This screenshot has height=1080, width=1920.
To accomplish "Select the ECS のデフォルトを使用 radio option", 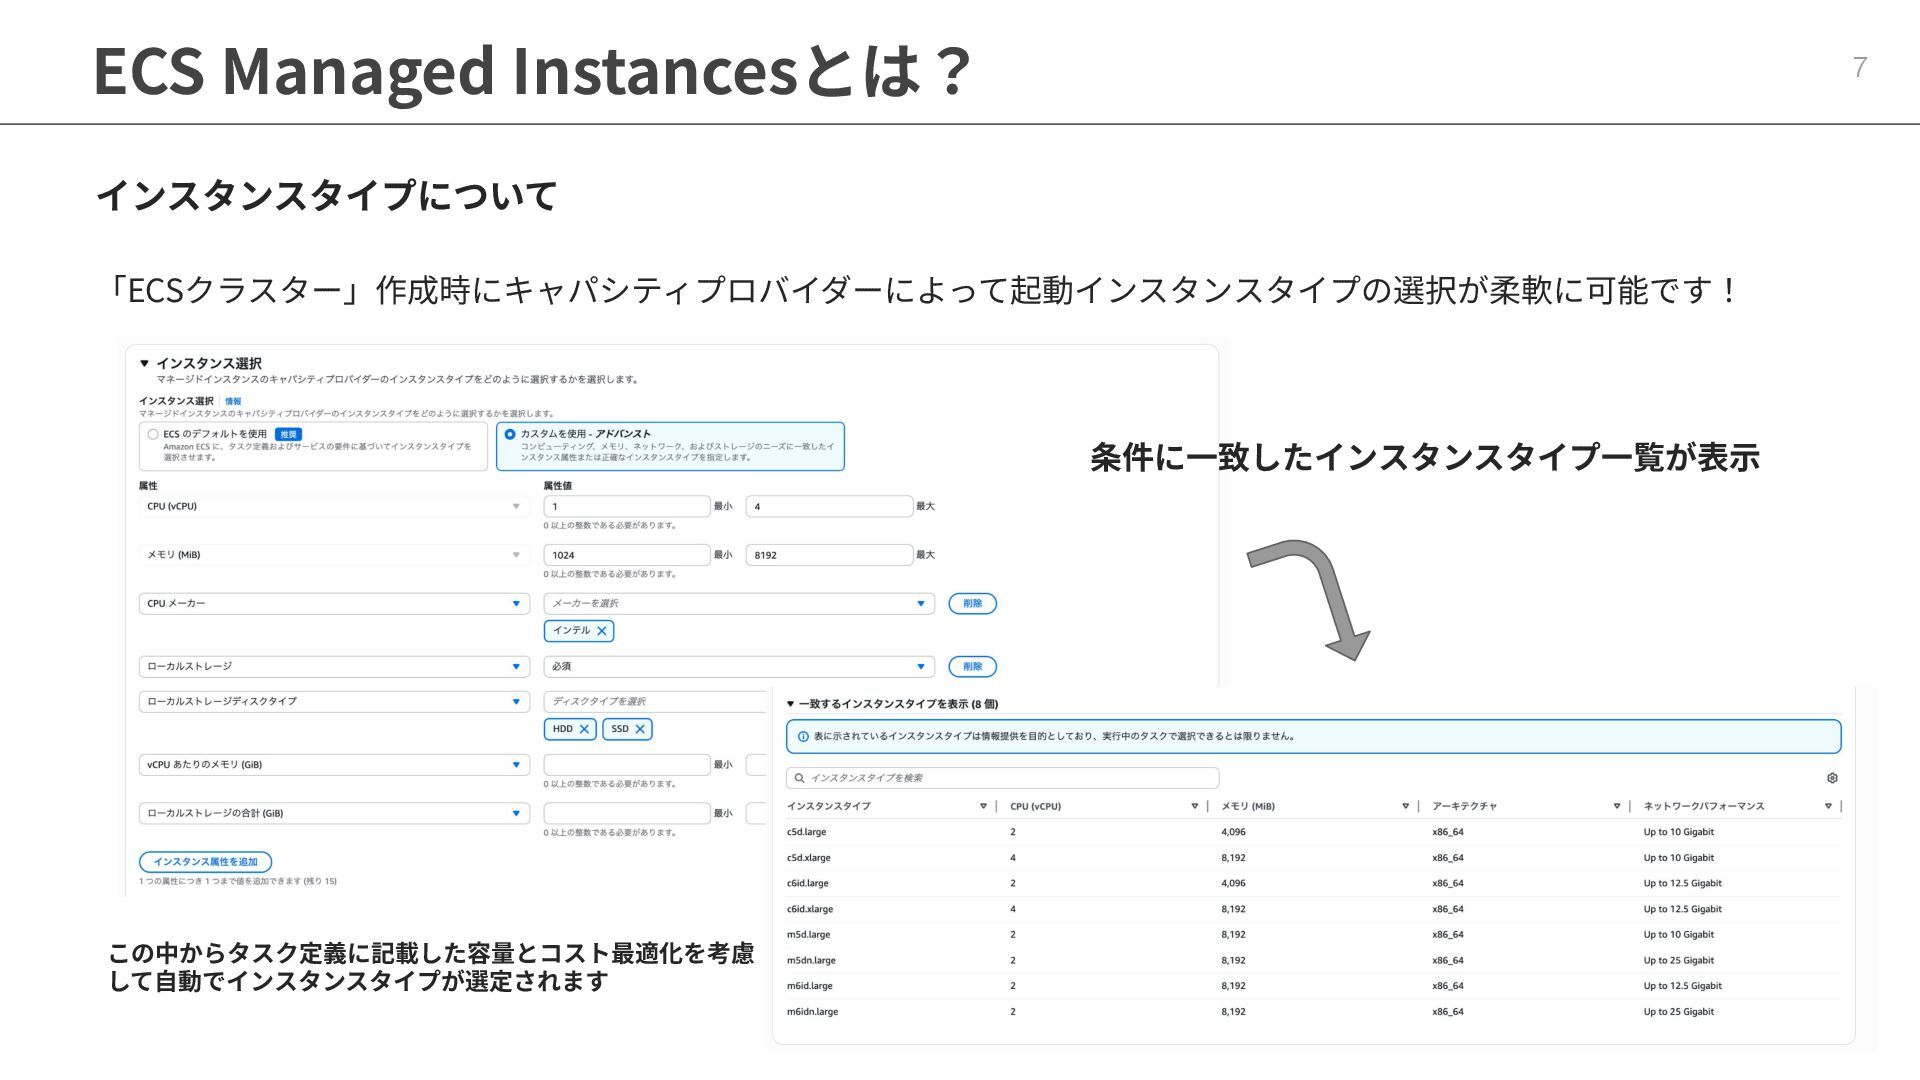I will pyautogui.click(x=153, y=434).
